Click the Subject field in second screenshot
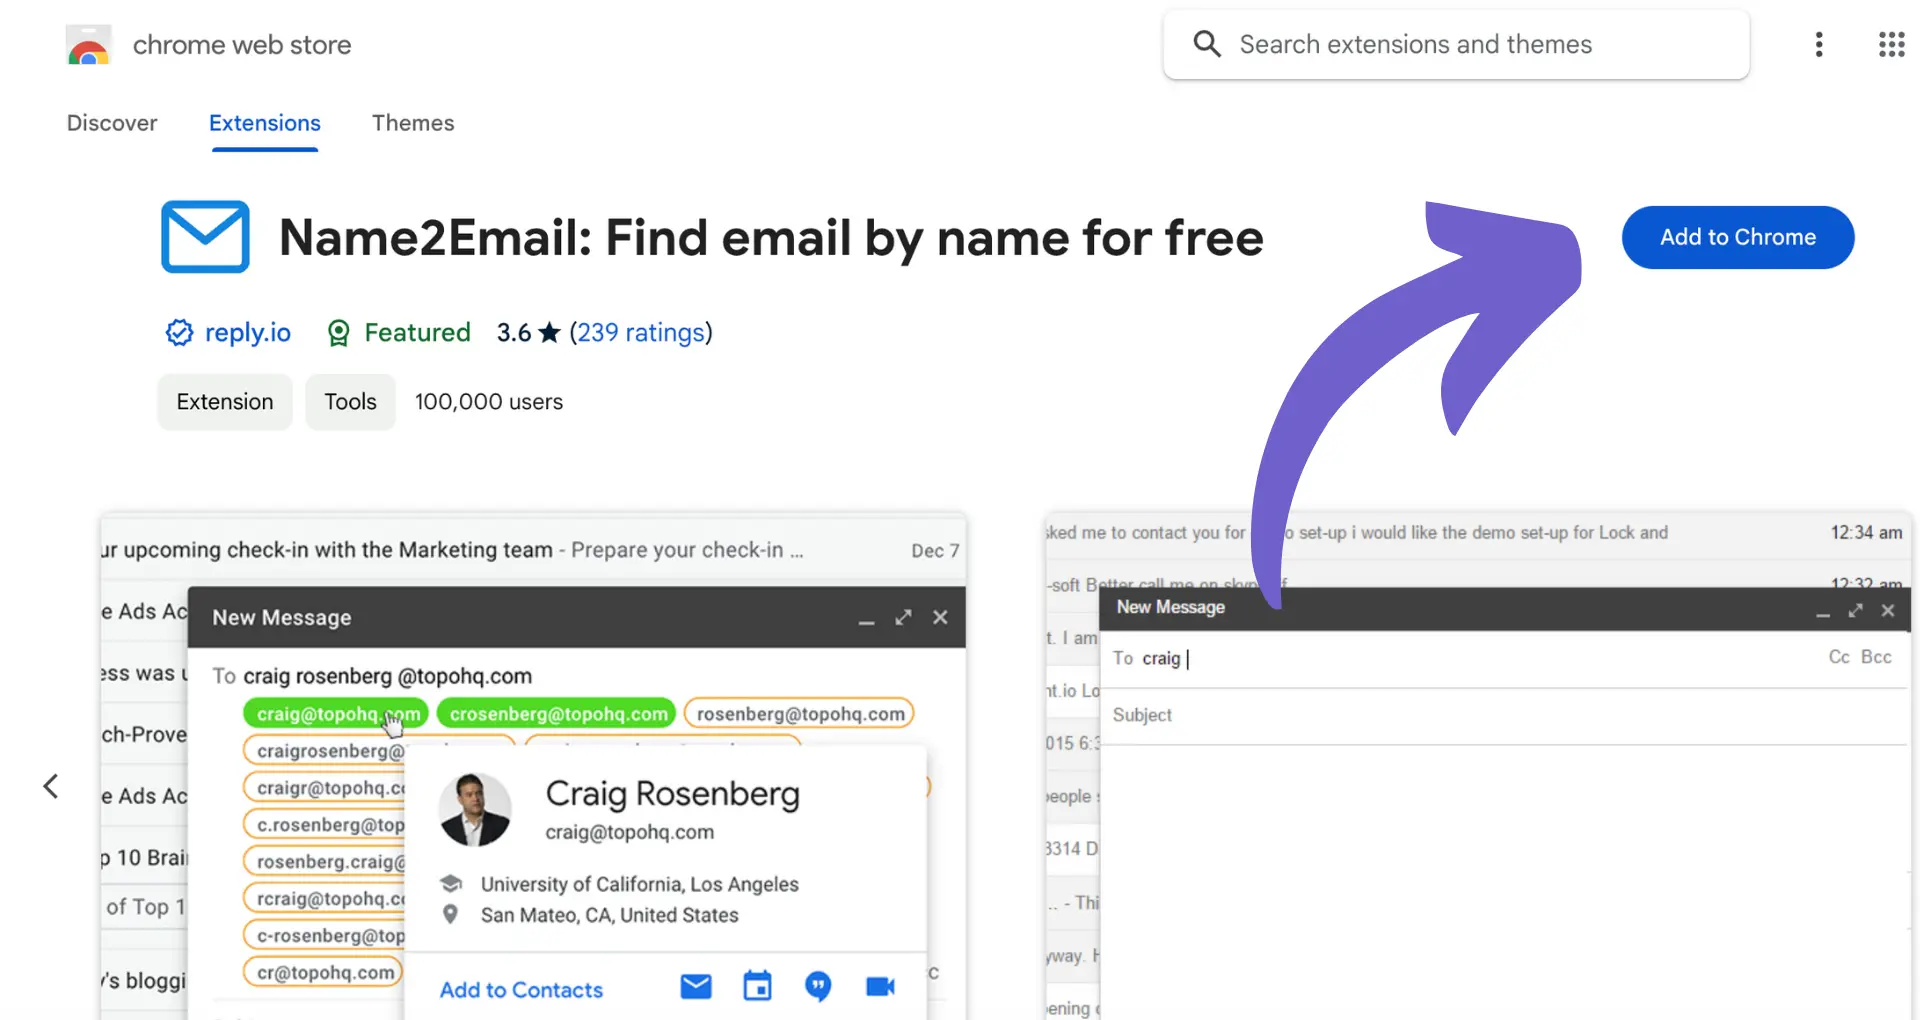The image size is (1920, 1020). 1505,715
